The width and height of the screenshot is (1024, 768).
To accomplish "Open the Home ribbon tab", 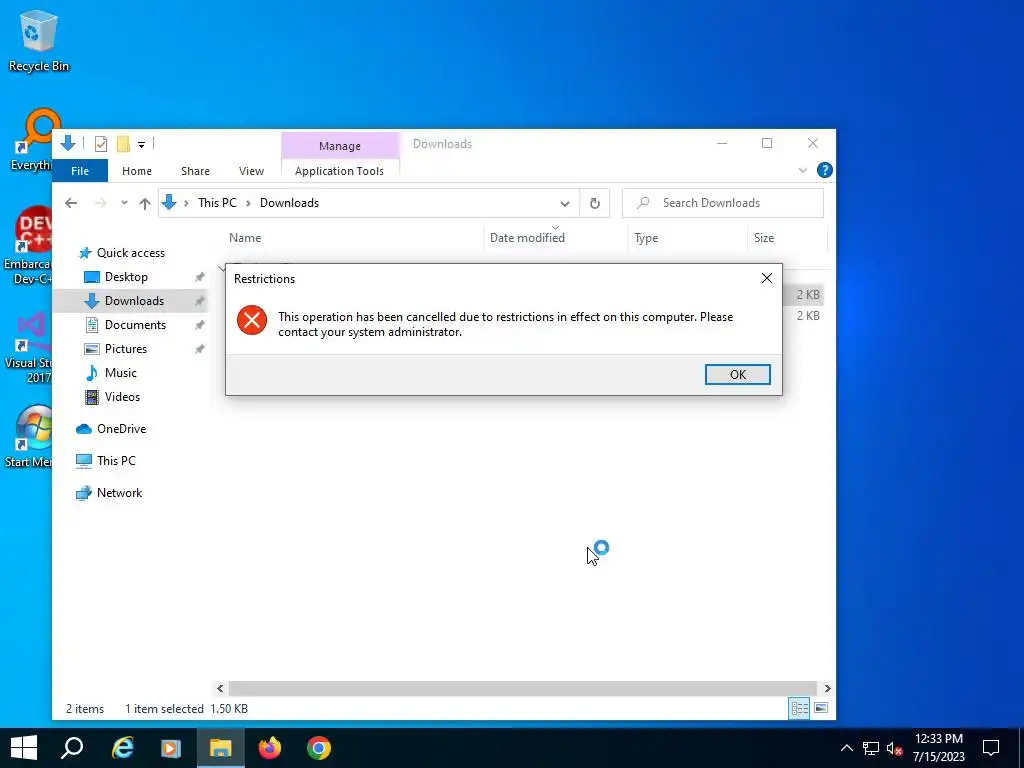I will (x=136, y=171).
